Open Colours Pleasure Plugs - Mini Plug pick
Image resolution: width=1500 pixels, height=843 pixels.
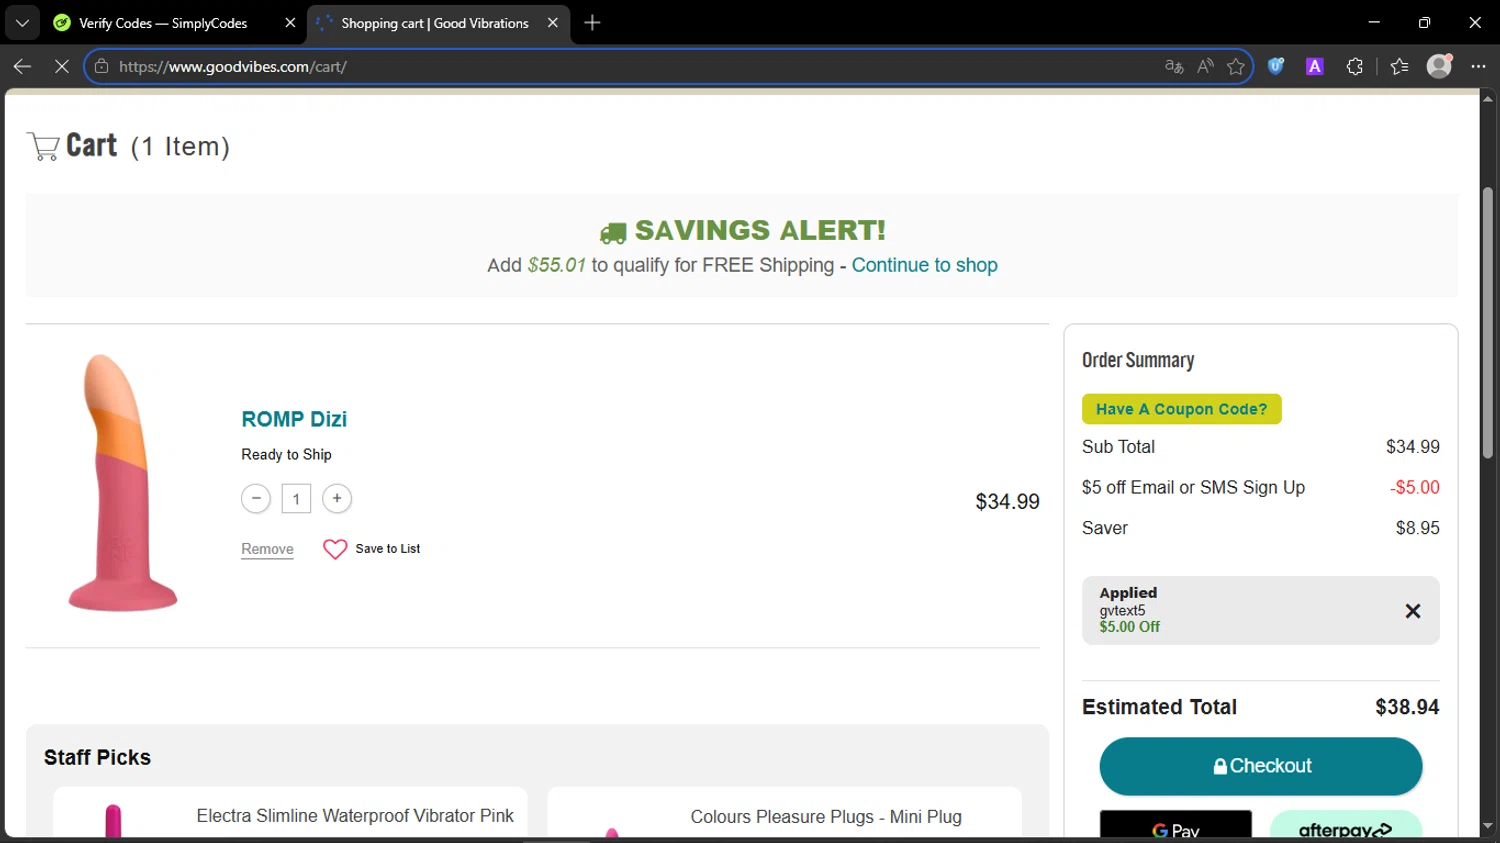pyautogui.click(x=826, y=817)
